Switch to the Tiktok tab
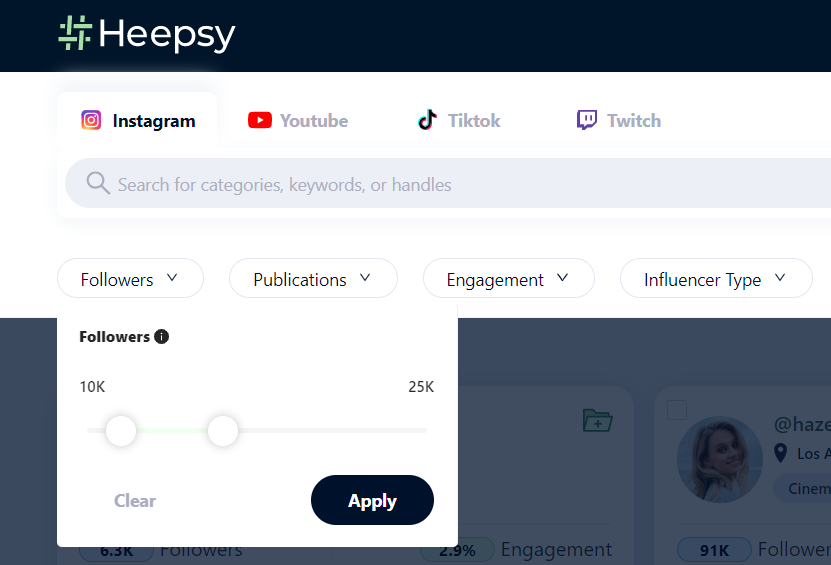Image resolution: width=831 pixels, height=565 pixels. point(459,120)
